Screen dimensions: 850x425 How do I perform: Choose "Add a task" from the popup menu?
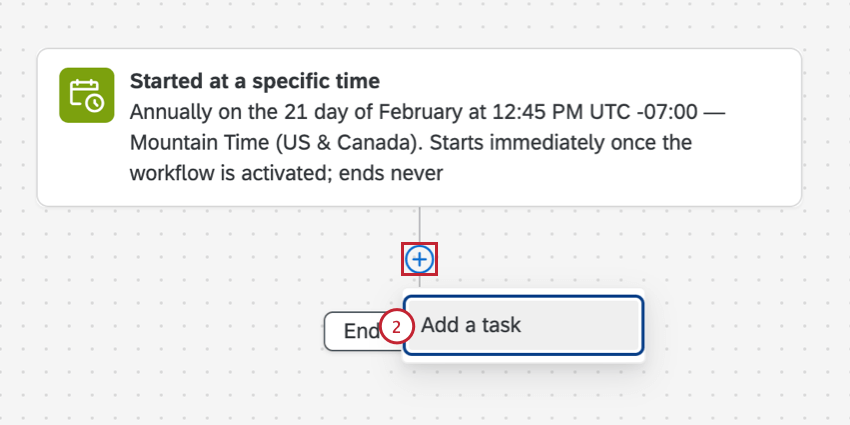pyautogui.click(x=523, y=325)
